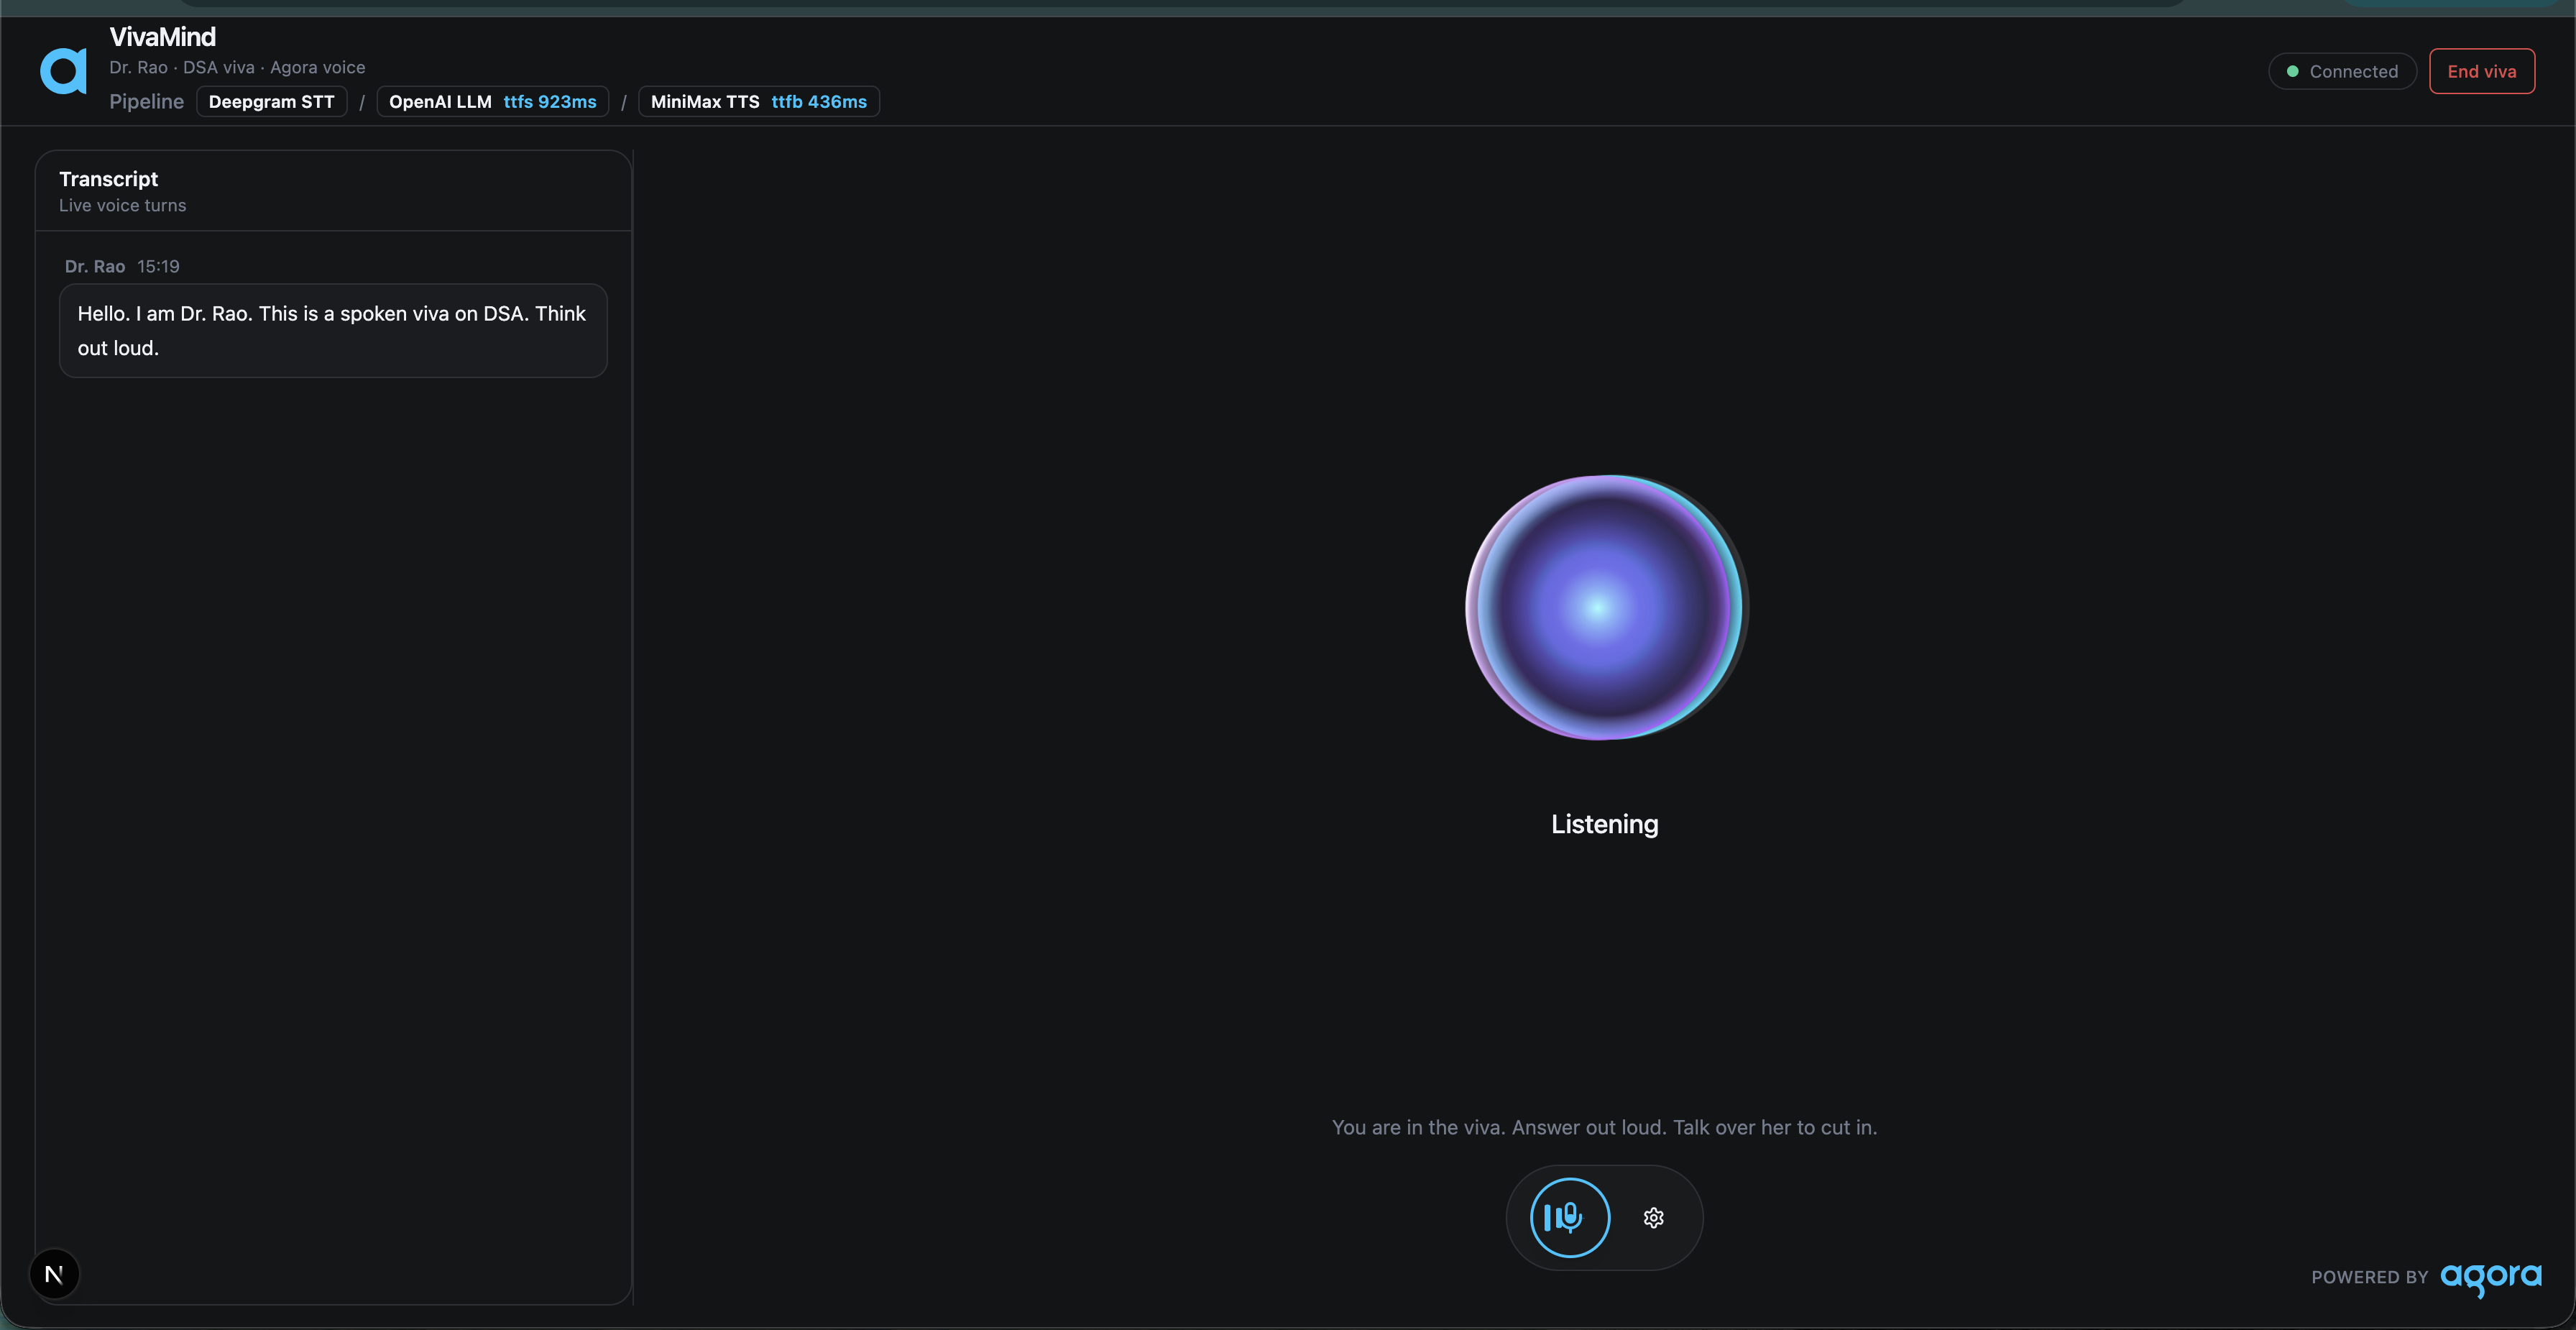Click the Dr. Rao speaker name in transcript
2576x1330 pixels.
tap(95, 266)
